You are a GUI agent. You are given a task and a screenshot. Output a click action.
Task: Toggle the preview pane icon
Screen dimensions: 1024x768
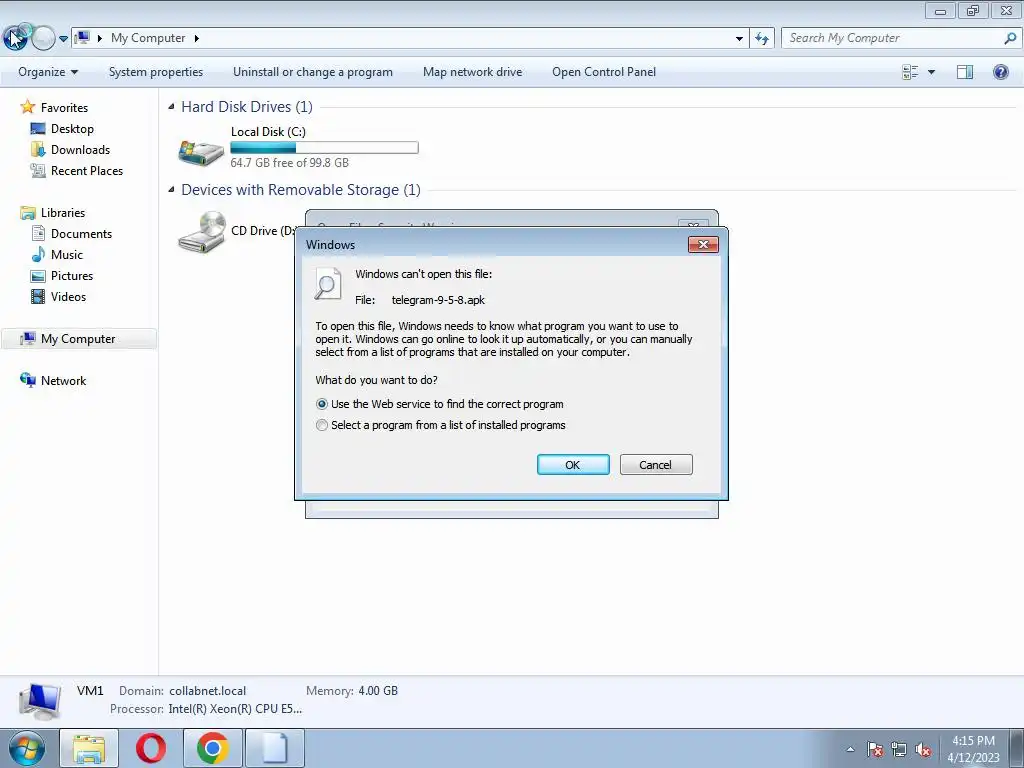(x=965, y=72)
